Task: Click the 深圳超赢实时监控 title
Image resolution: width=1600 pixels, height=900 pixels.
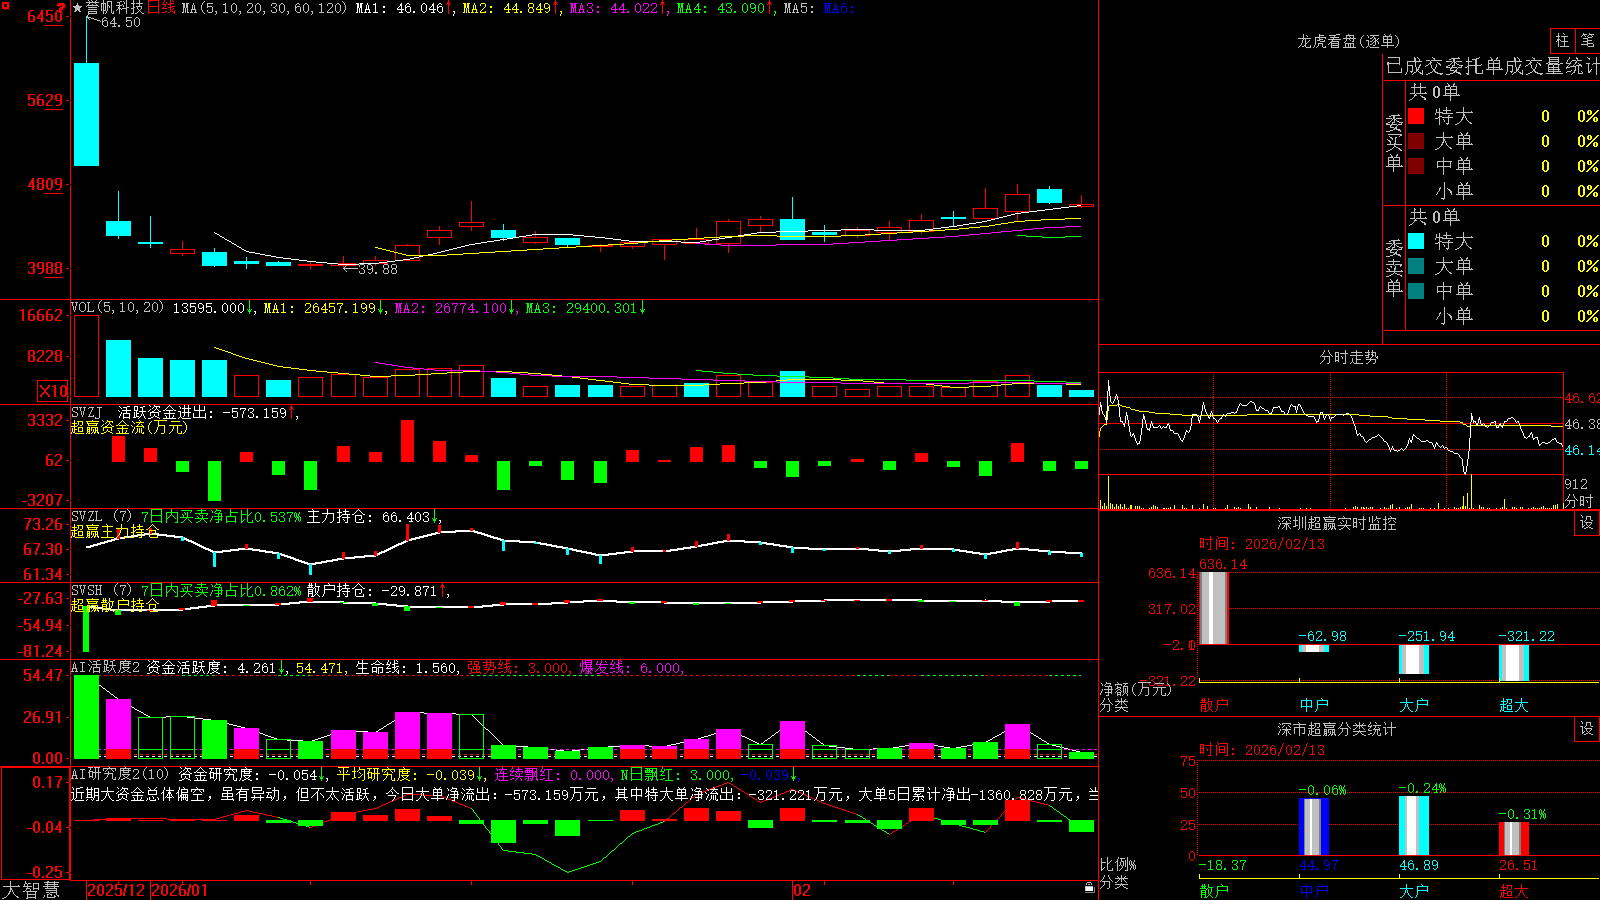Action: pos(1336,523)
